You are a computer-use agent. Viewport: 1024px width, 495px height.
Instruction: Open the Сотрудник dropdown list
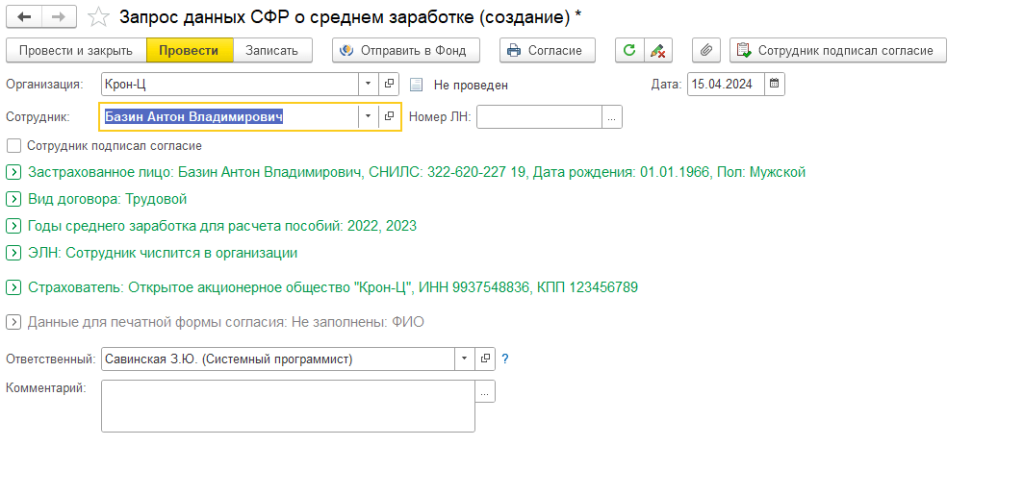tap(368, 116)
